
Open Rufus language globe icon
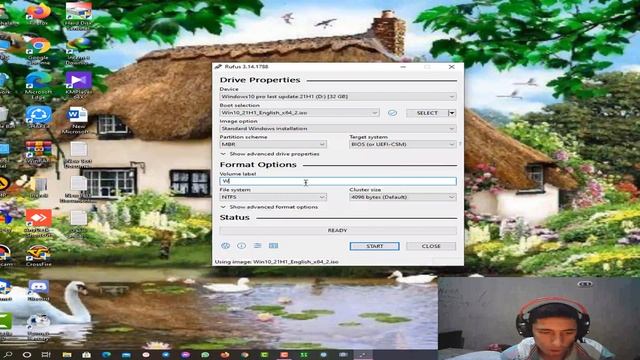tap(225, 246)
